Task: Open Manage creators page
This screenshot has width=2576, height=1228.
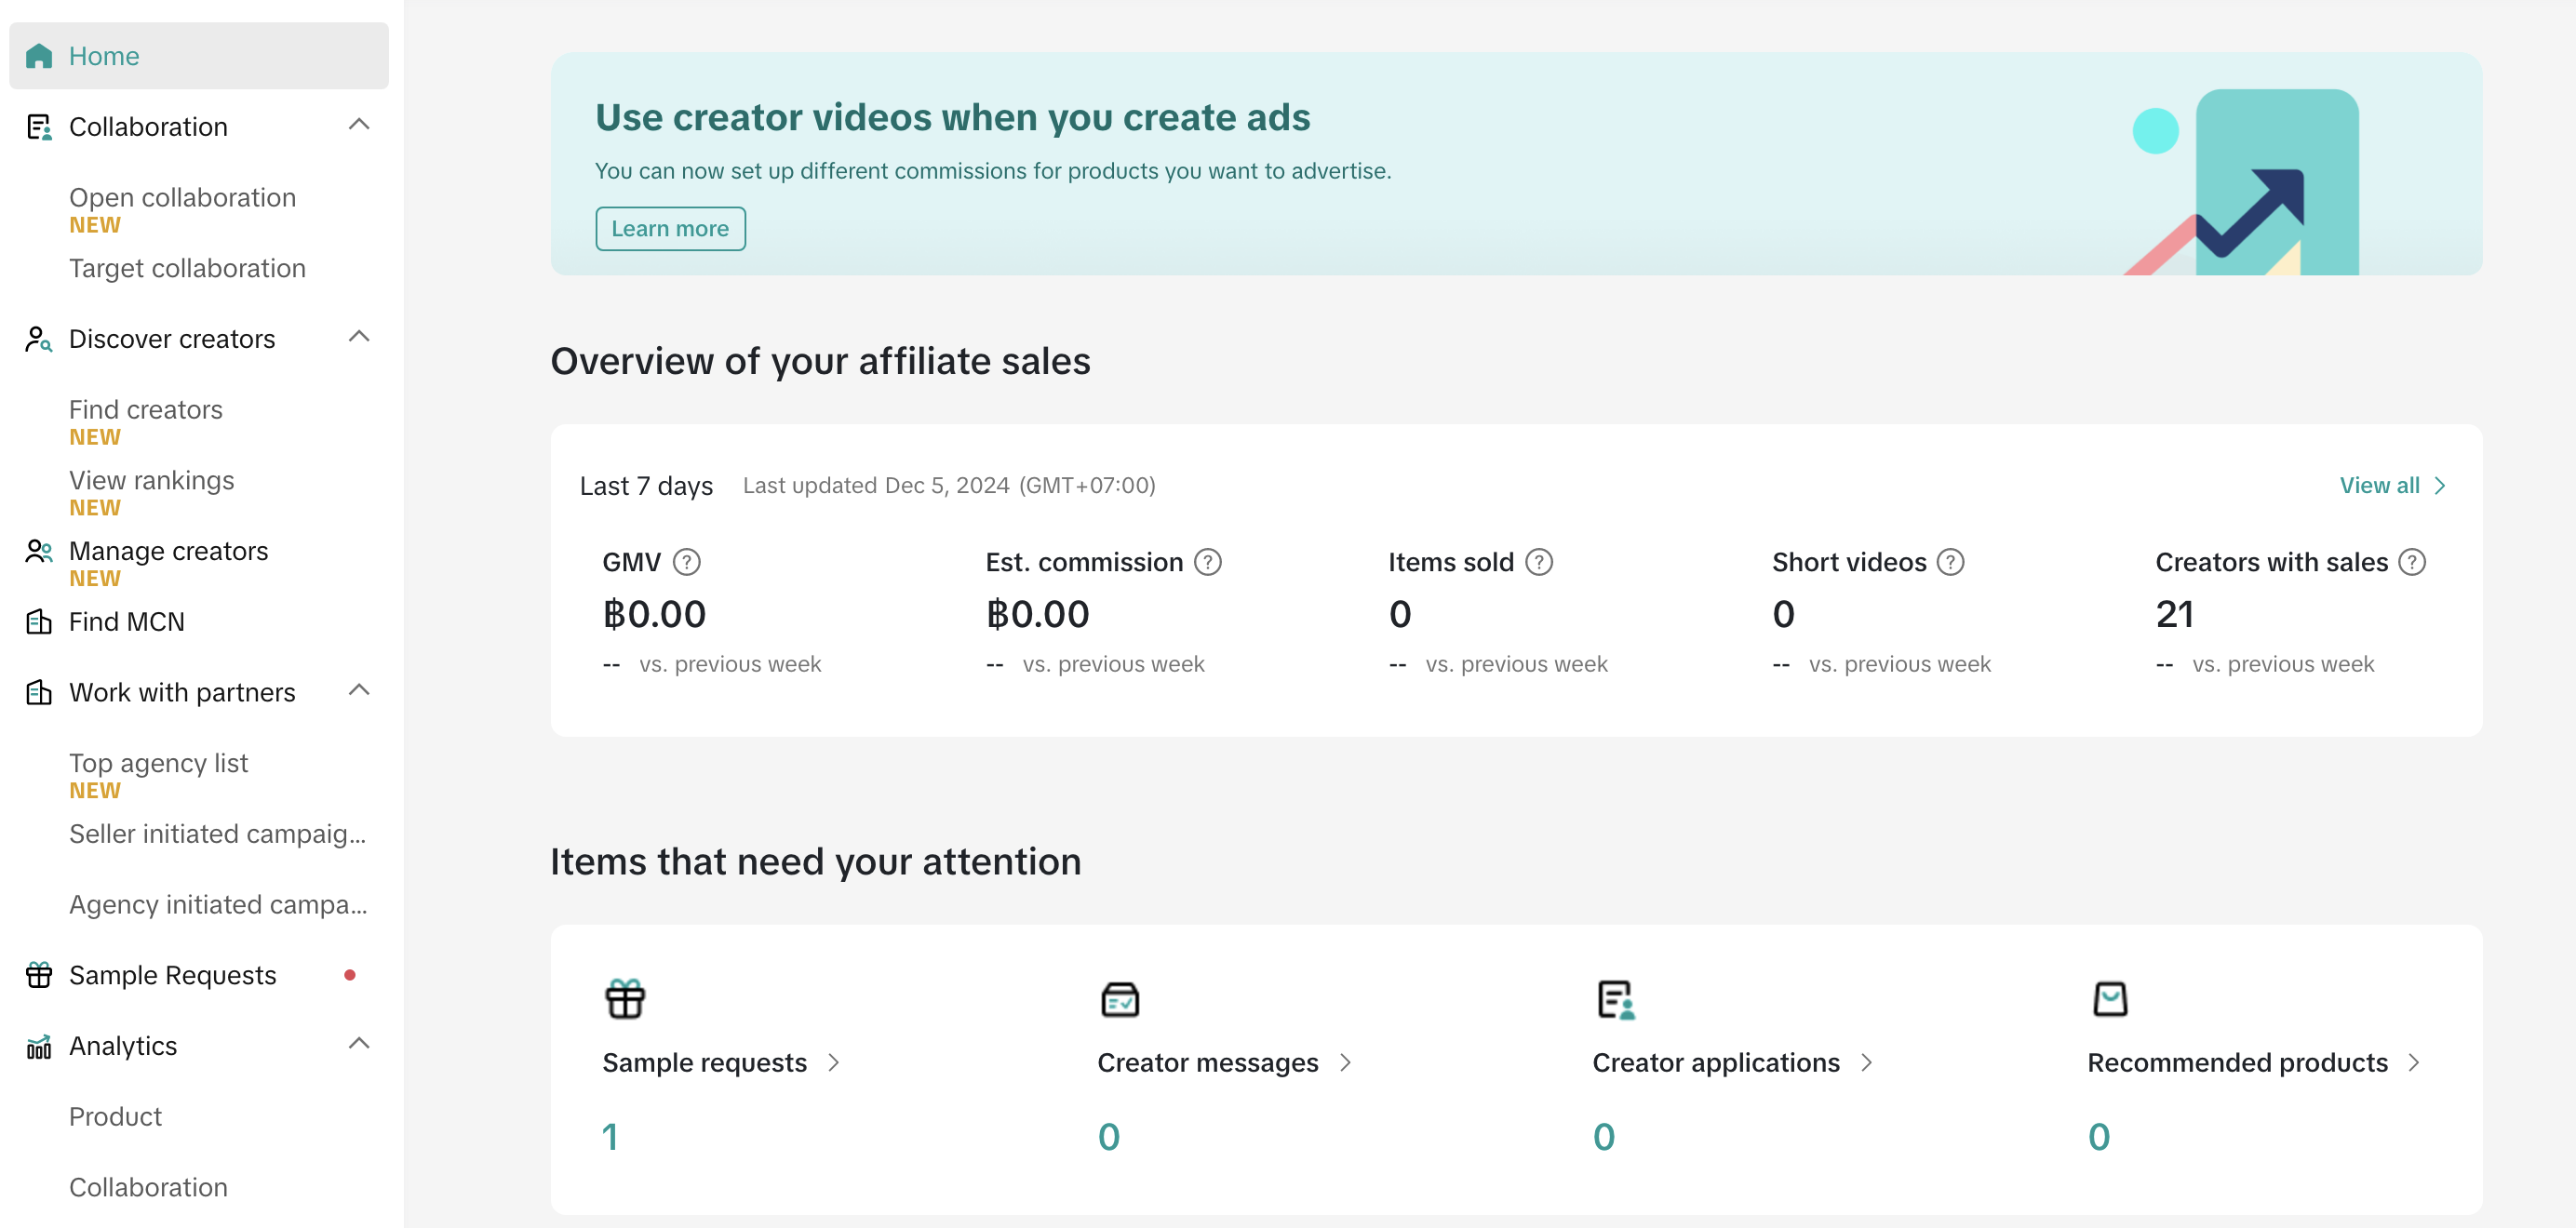Action: coord(168,551)
